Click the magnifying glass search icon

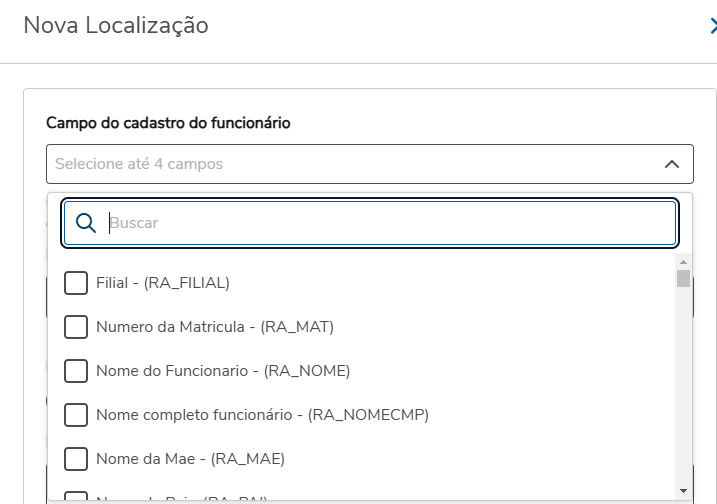(x=86, y=223)
